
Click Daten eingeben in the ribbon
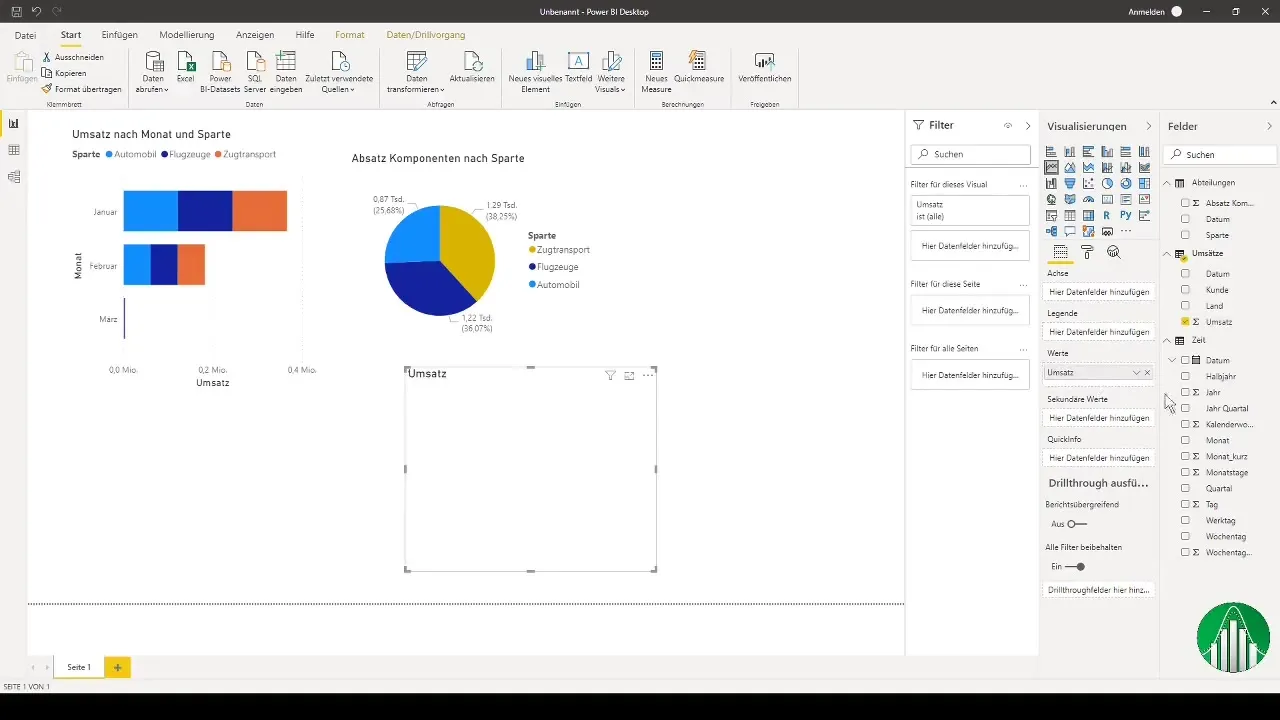click(x=286, y=70)
